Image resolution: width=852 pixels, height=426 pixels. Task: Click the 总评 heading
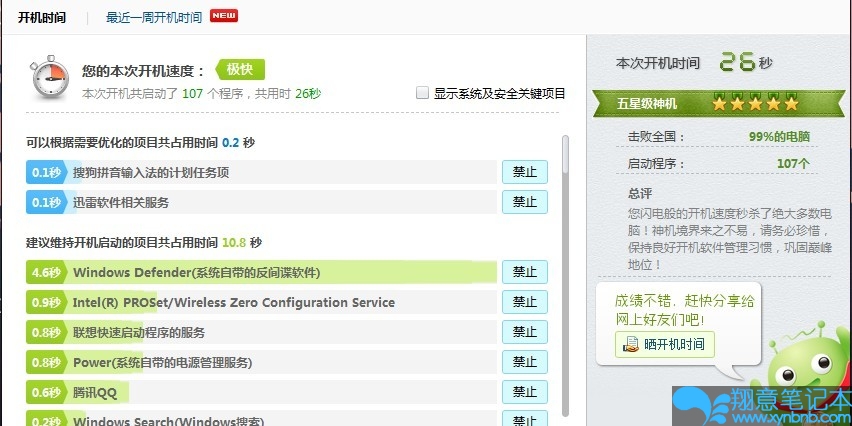[640, 193]
